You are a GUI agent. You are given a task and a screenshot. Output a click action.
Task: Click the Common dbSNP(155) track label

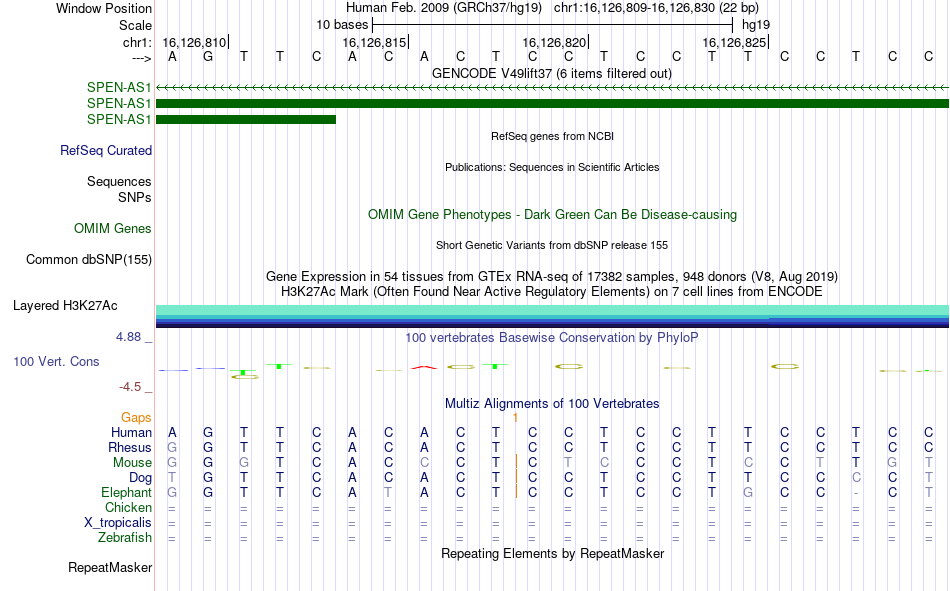(x=89, y=259)
